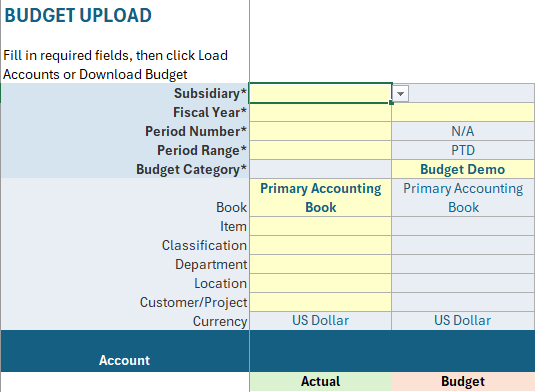The image size is (537, 392).
Task: Select the empty Subsidiary input cell
Action: click(321, 93)
